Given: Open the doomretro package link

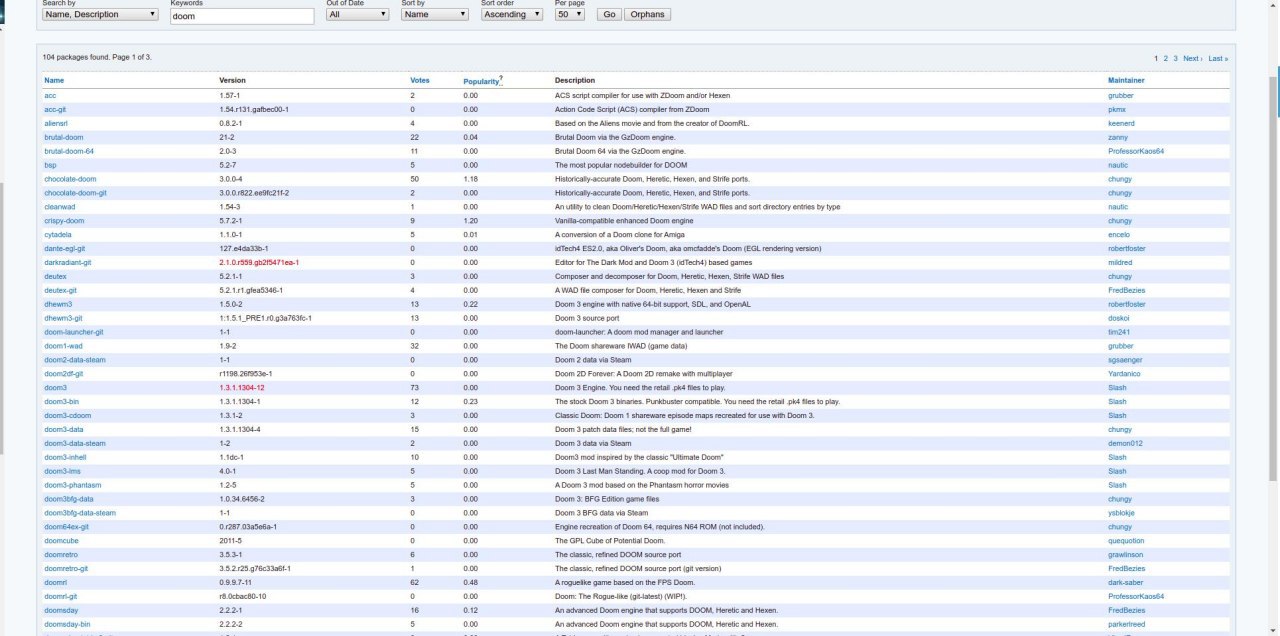Looking at the screenshot, I should pyautogui.click(x=61, y=555).
